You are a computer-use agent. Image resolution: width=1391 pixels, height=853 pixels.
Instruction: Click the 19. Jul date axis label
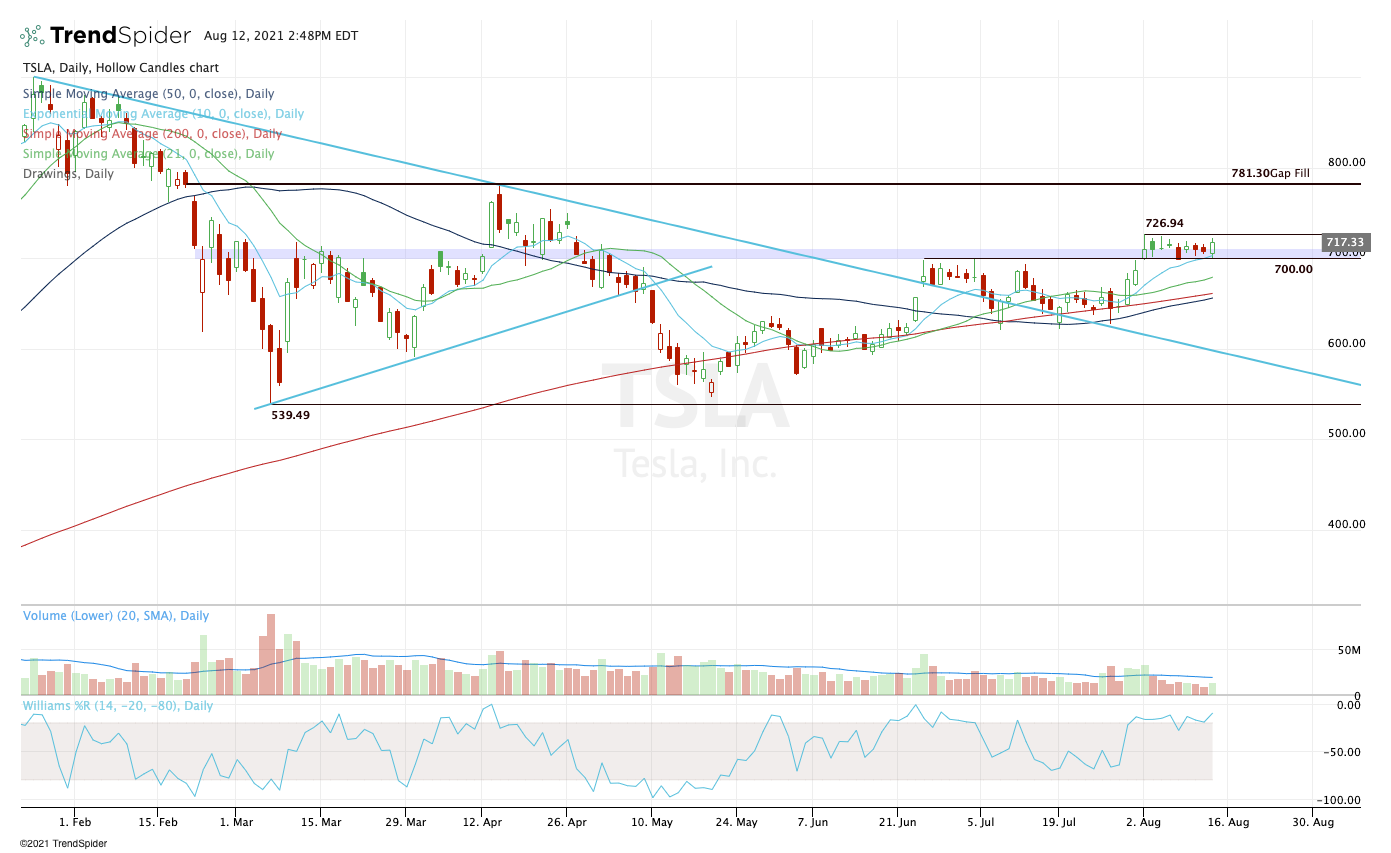(1058, 823)
